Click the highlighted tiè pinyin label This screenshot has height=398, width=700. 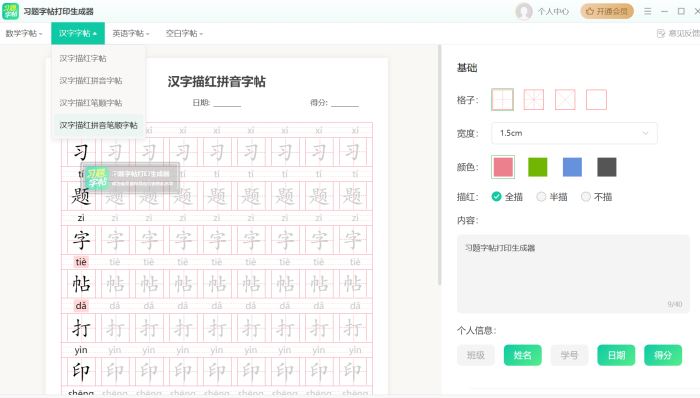point(81,262)
